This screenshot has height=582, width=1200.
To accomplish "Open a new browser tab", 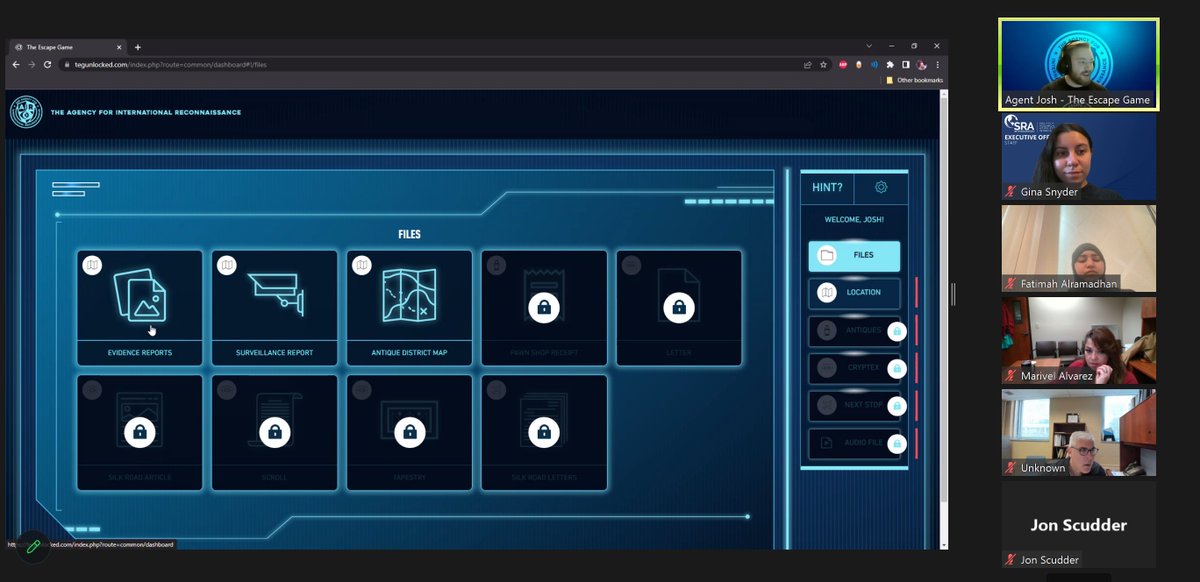I will pyautogui.click(x=138, y=47).
